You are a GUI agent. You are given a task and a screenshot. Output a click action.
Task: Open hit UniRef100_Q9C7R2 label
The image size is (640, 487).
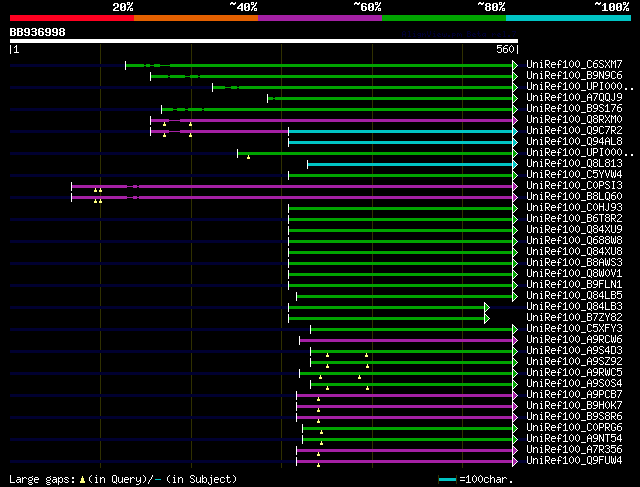[x=574, y=131]
